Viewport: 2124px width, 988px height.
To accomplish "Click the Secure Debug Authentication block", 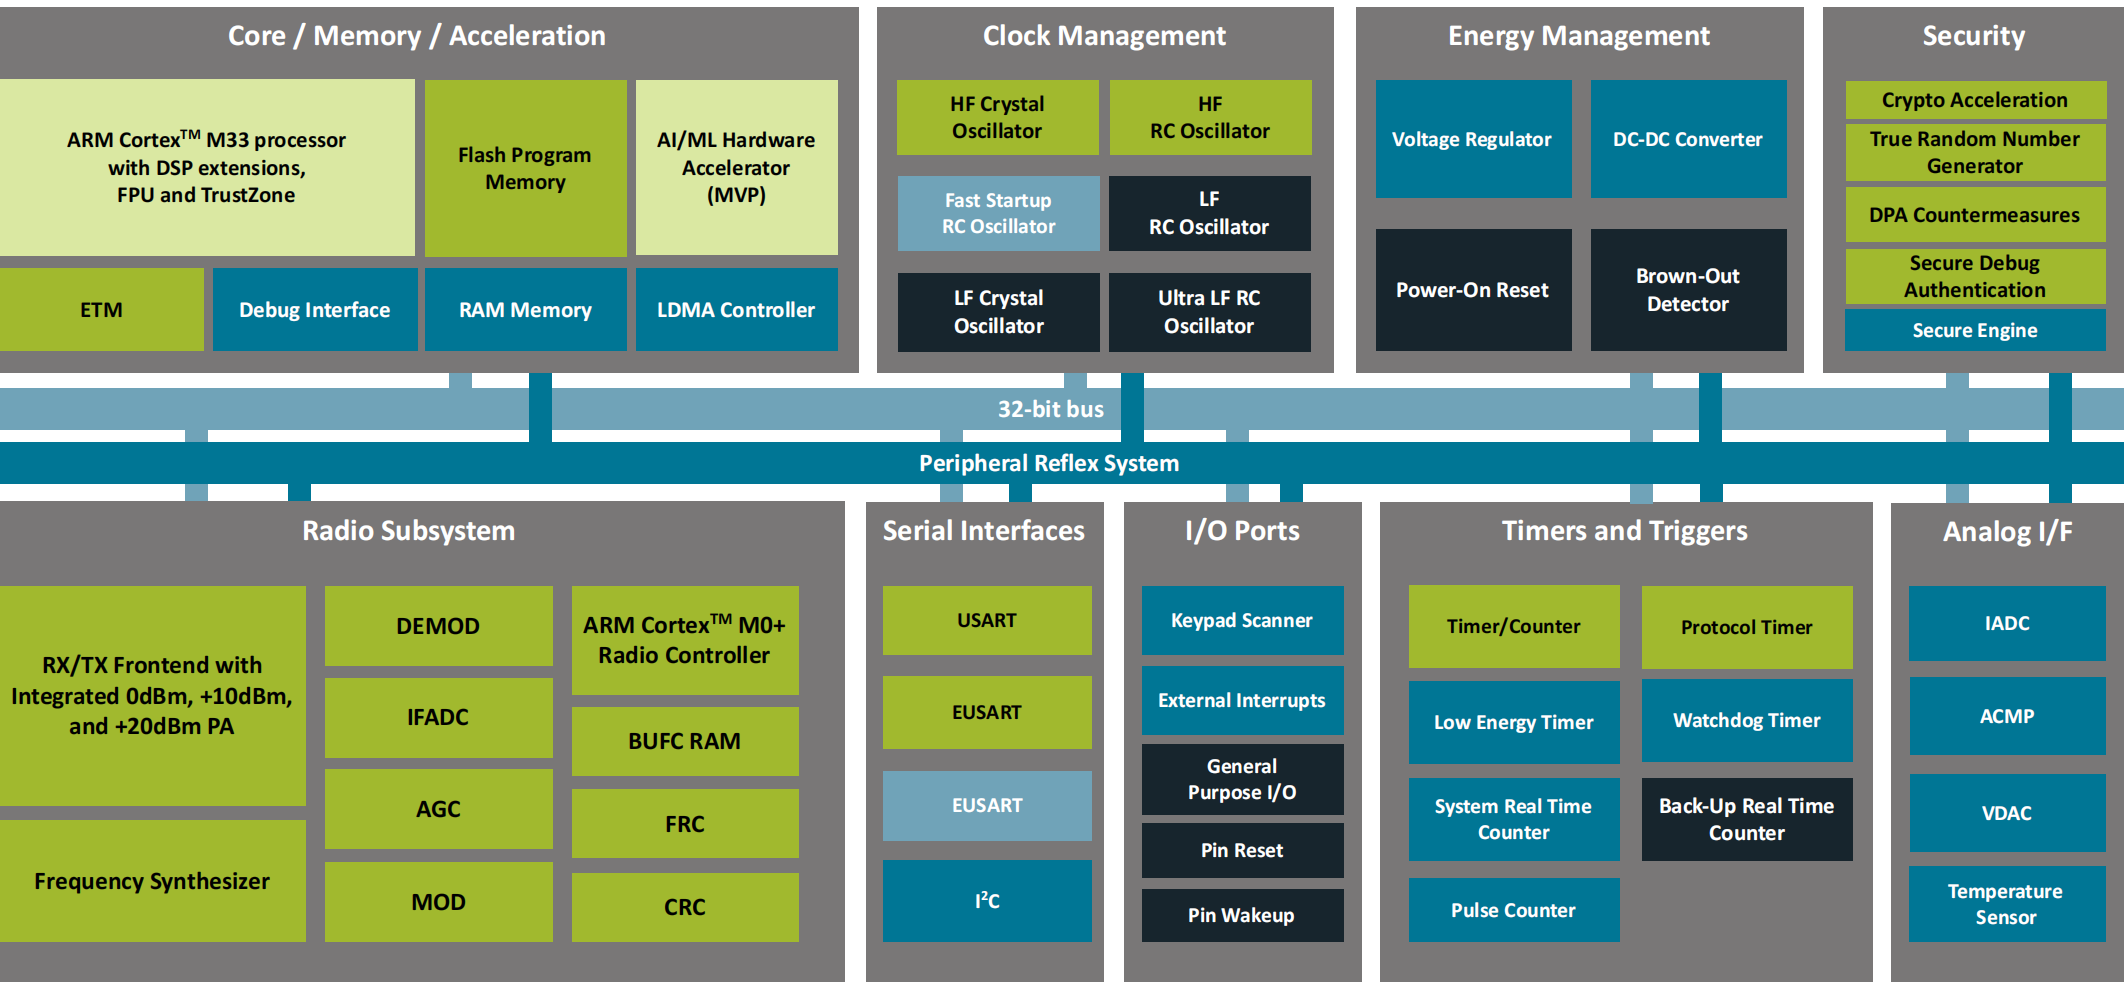I will 1975,276.
